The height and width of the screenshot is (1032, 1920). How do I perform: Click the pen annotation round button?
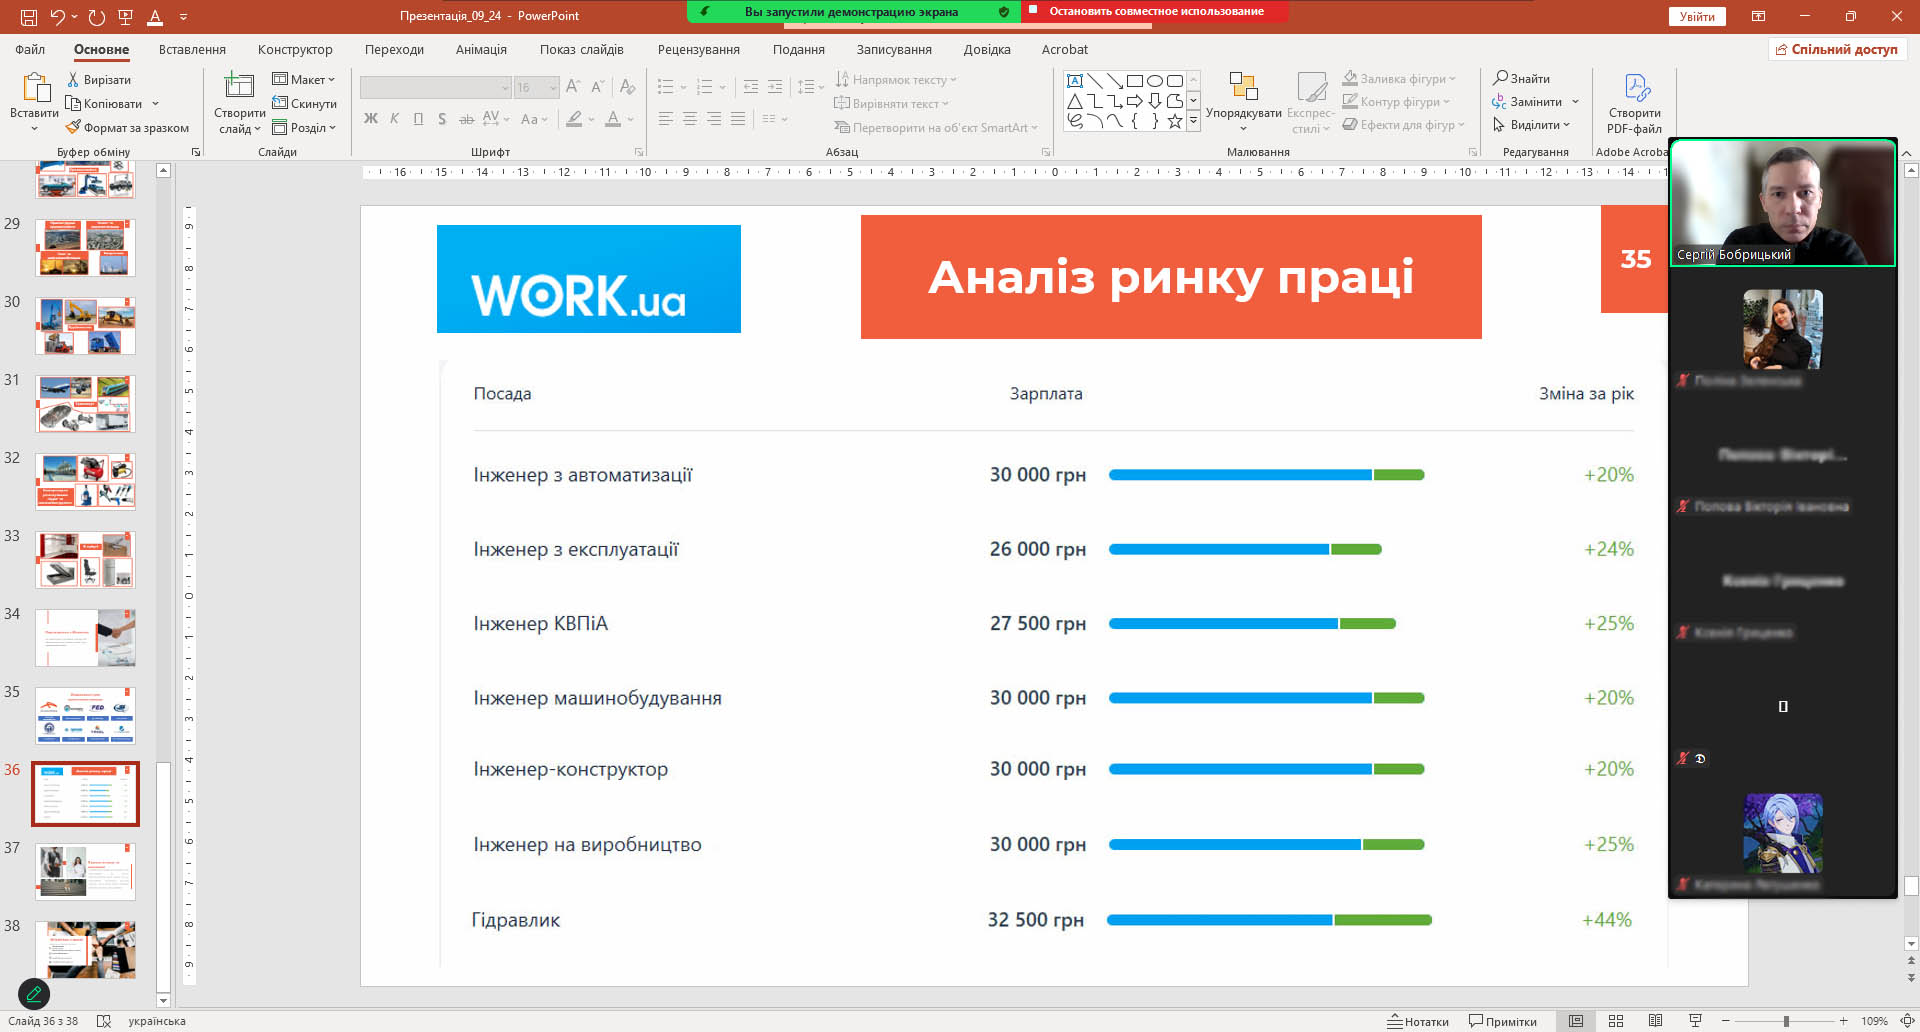(x=34, y=994)
